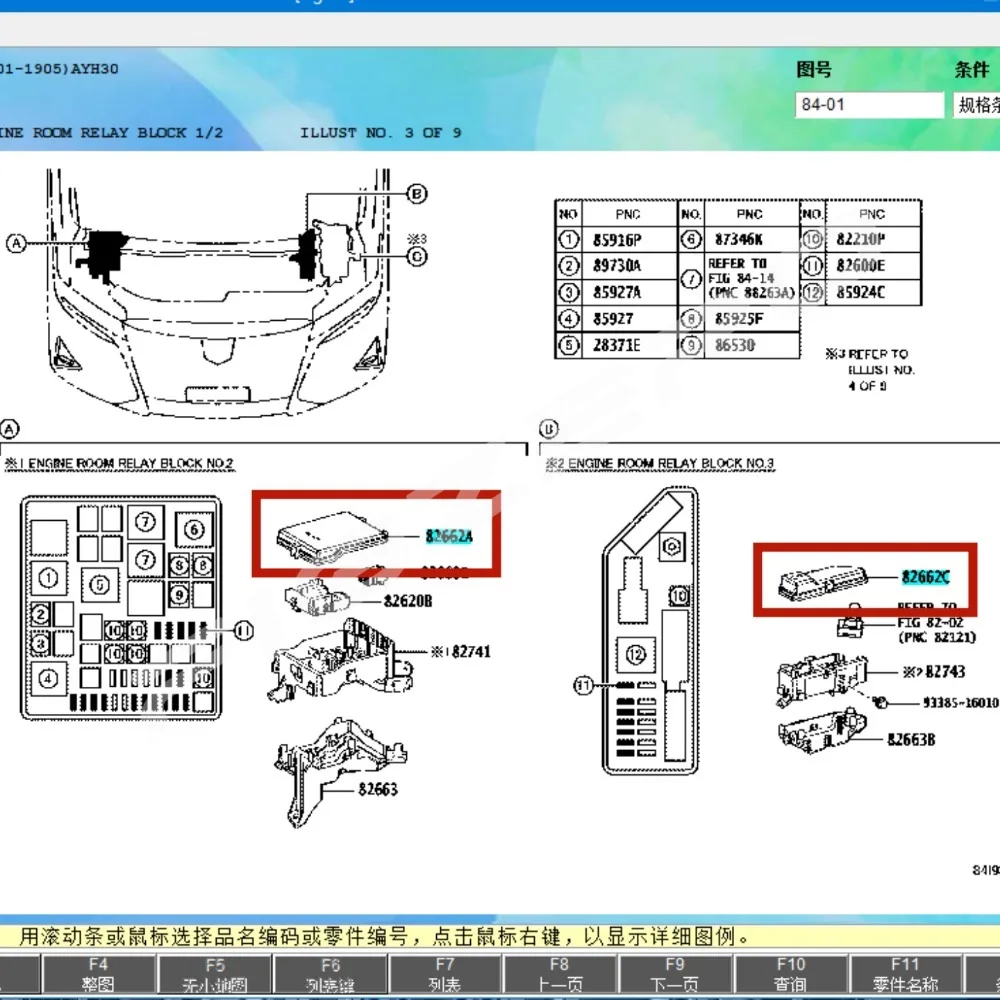
Task: Click the F11 零件名称 part name button
Action: click(906, 974)
